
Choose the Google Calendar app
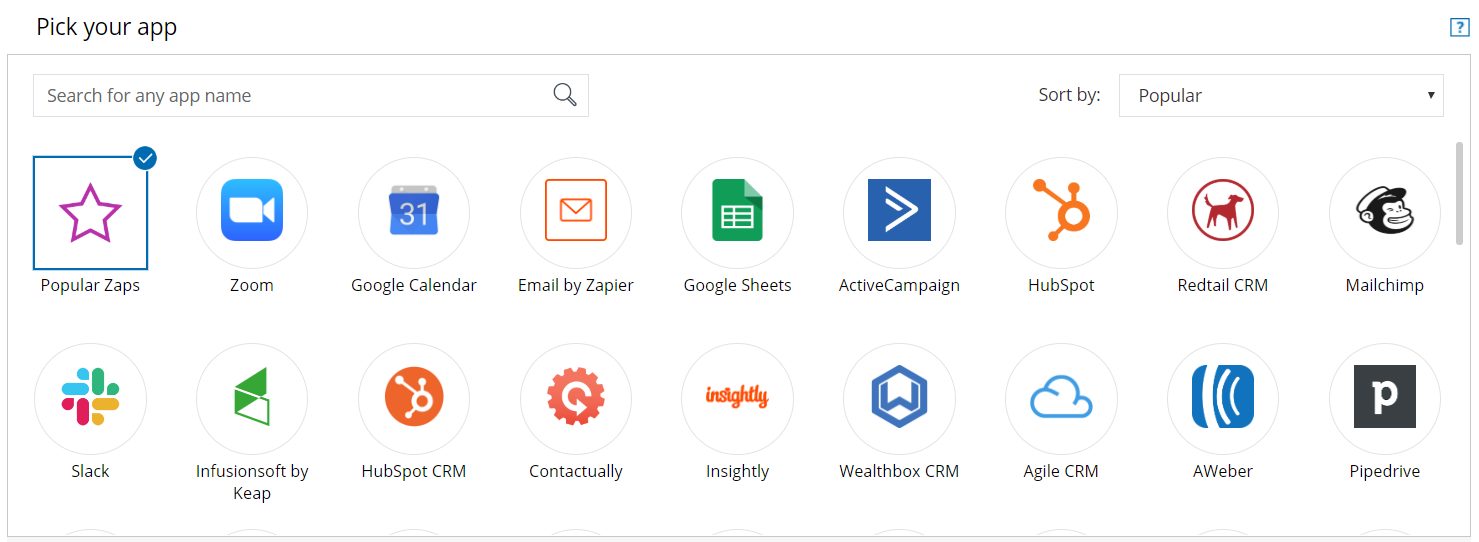pos(414,213)
